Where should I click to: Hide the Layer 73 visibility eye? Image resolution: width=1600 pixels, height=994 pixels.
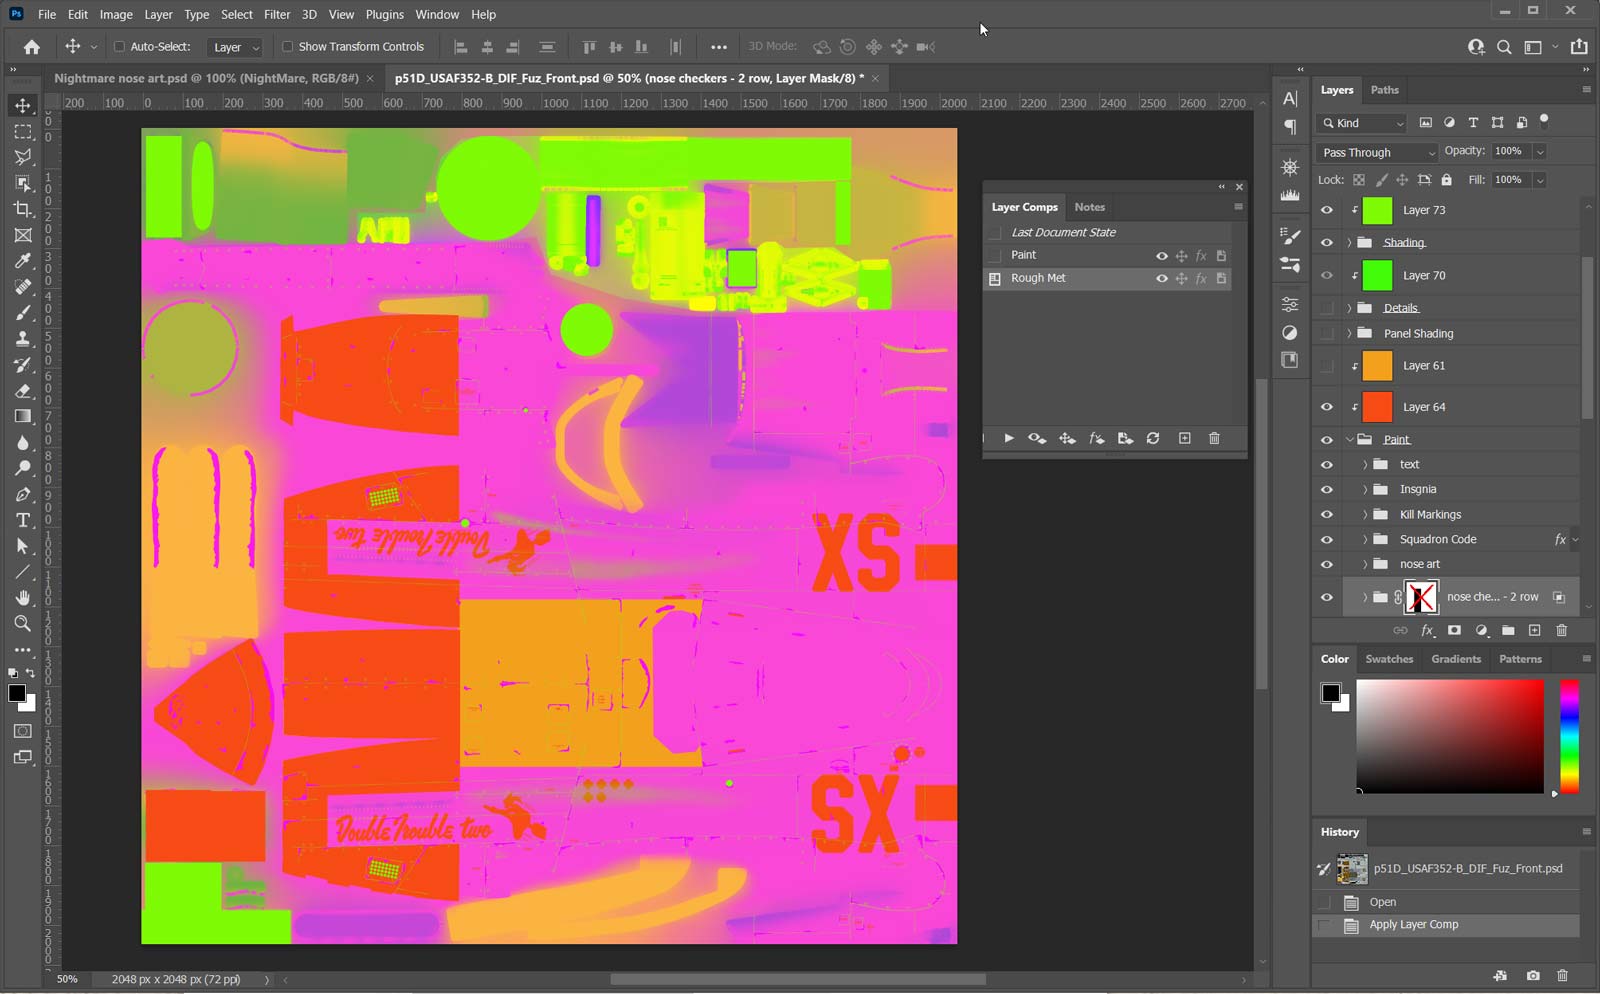pos(1327,210)
